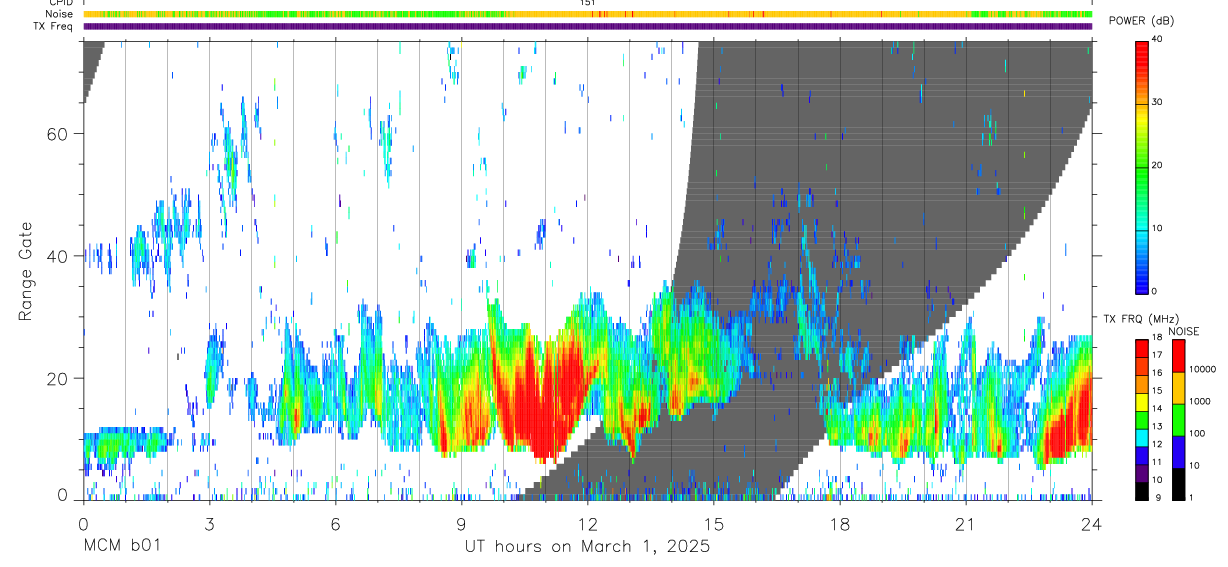
Task: Click the 3 tick on the UT hours axis
Action: point(209,523)
